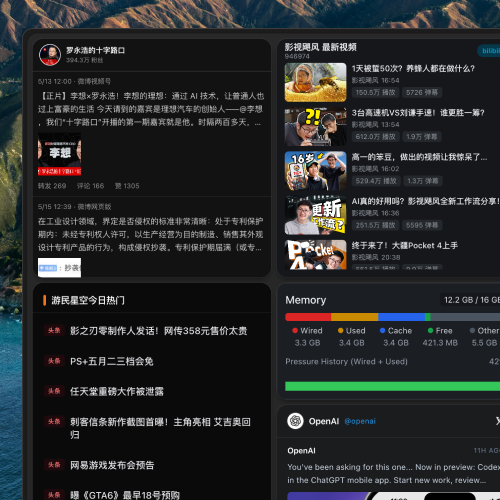Open video title 高一的芋豆 做出的视频让我惊呆了
This screenshot has height=500, width=500.
[x=419, y=157]
